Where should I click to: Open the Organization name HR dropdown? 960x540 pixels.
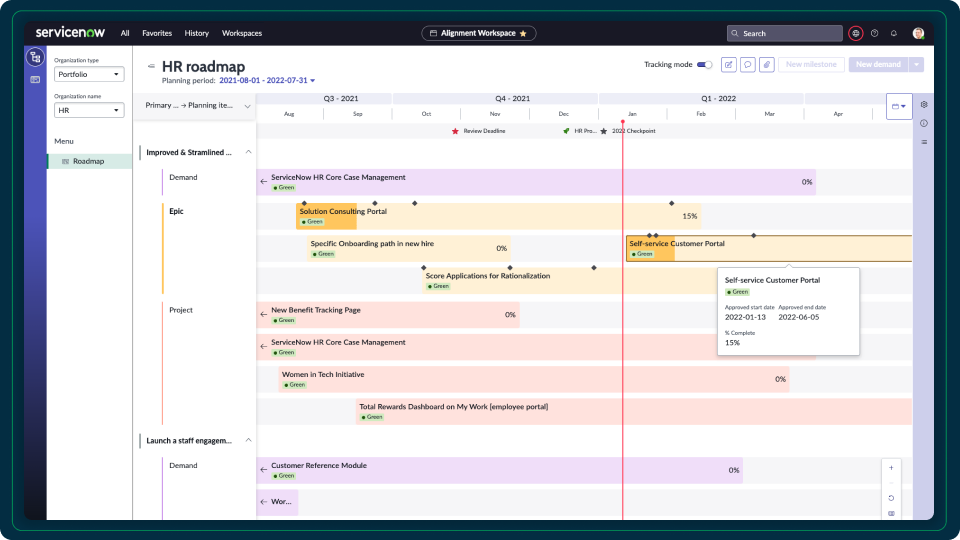[x=89, y=111]
